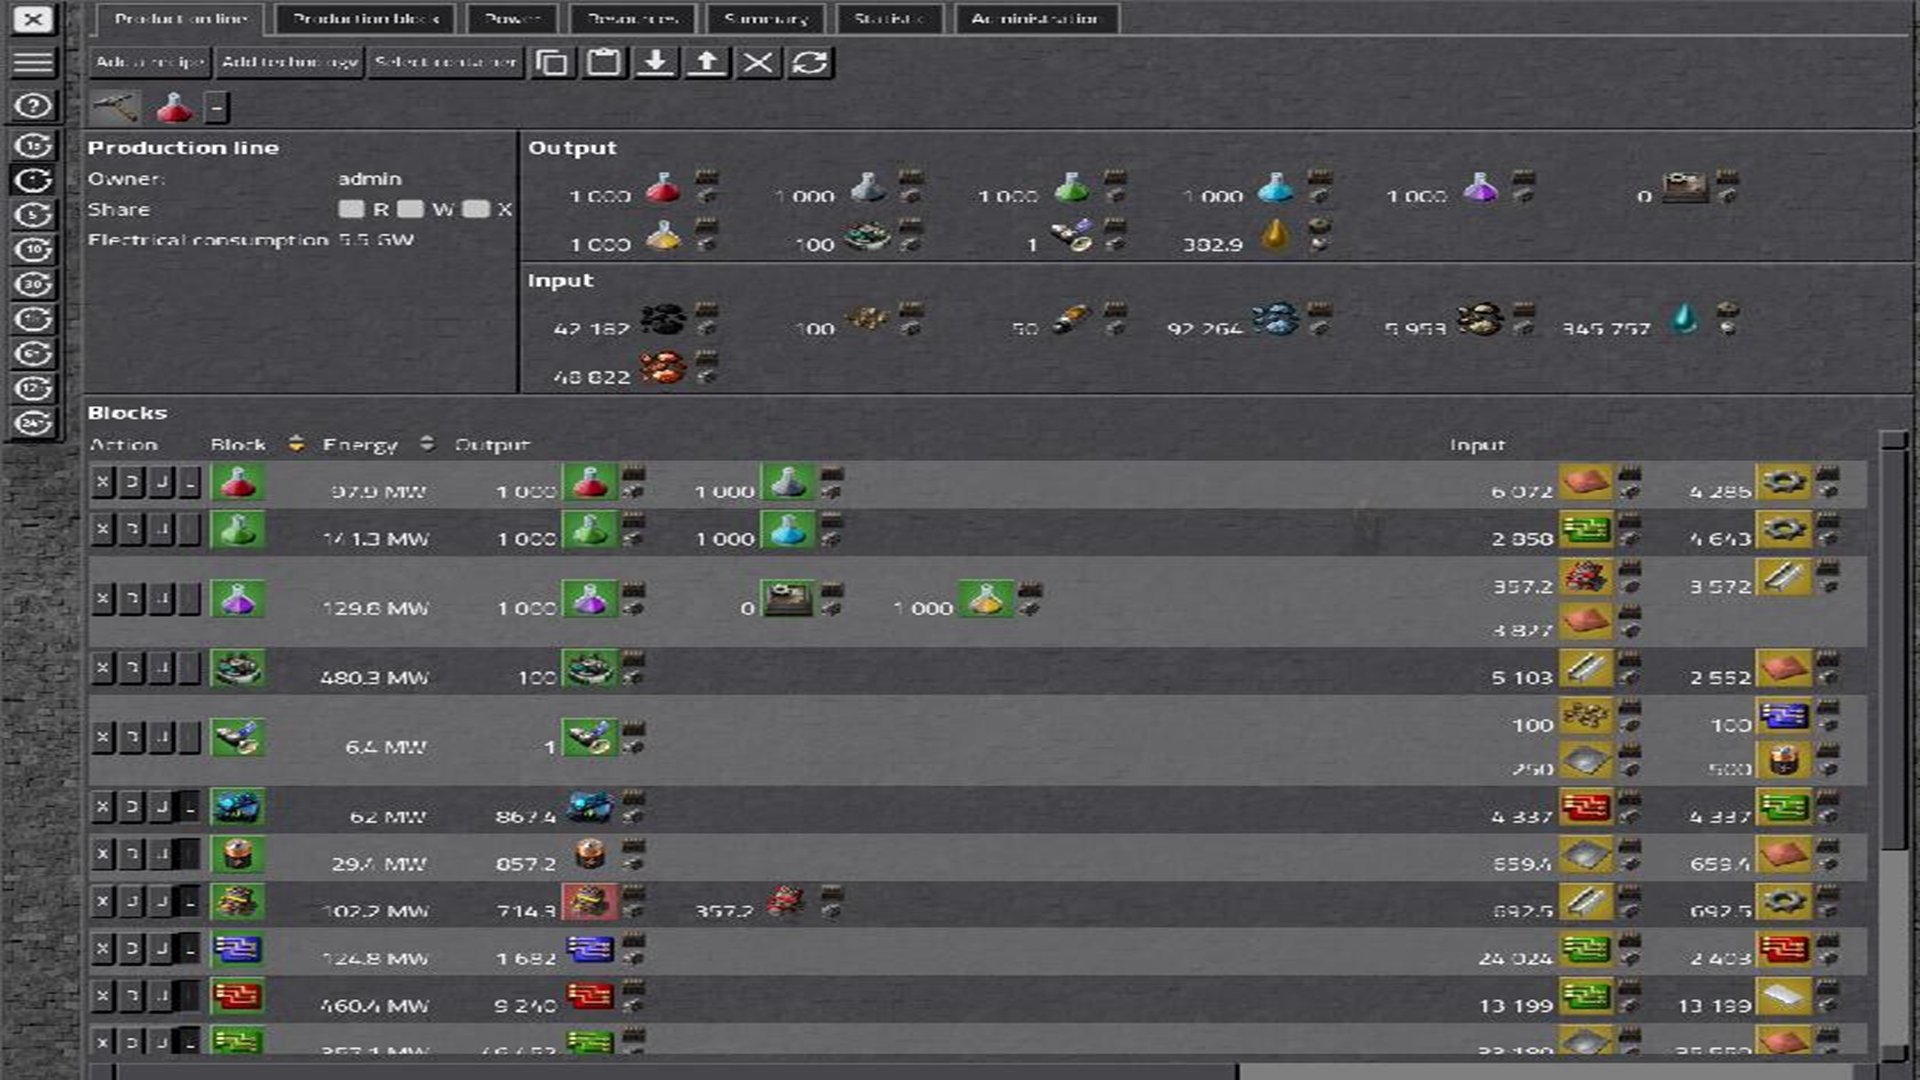Sort blocks by Energy column arrow

pyautogui.click(x=427, y=443)
